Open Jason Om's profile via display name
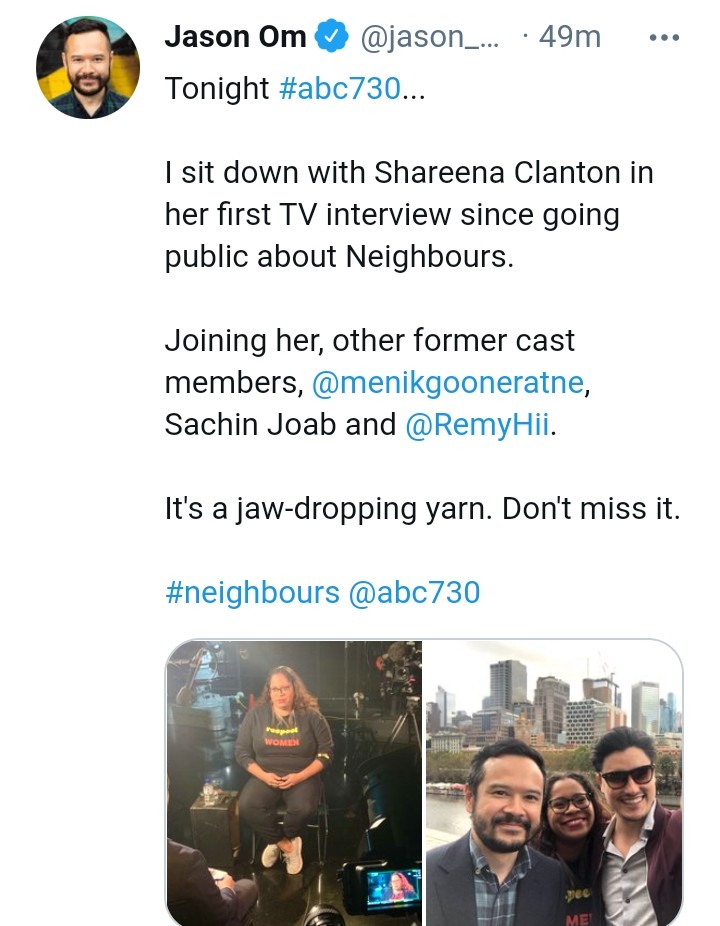 [x=235, y=38]
